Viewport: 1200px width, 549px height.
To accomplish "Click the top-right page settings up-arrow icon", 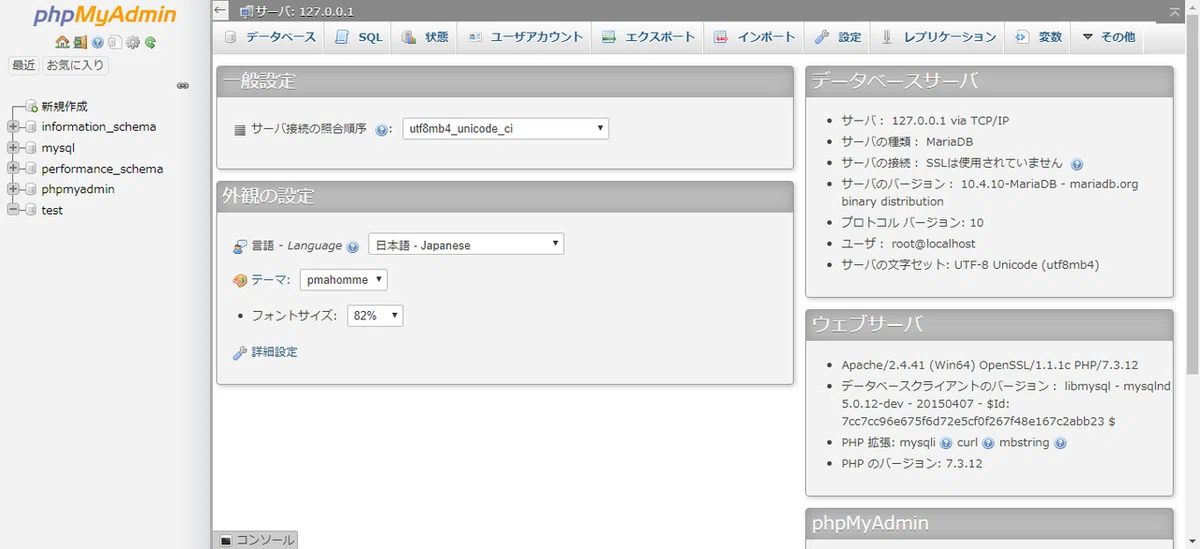I will coord(1177,11).
